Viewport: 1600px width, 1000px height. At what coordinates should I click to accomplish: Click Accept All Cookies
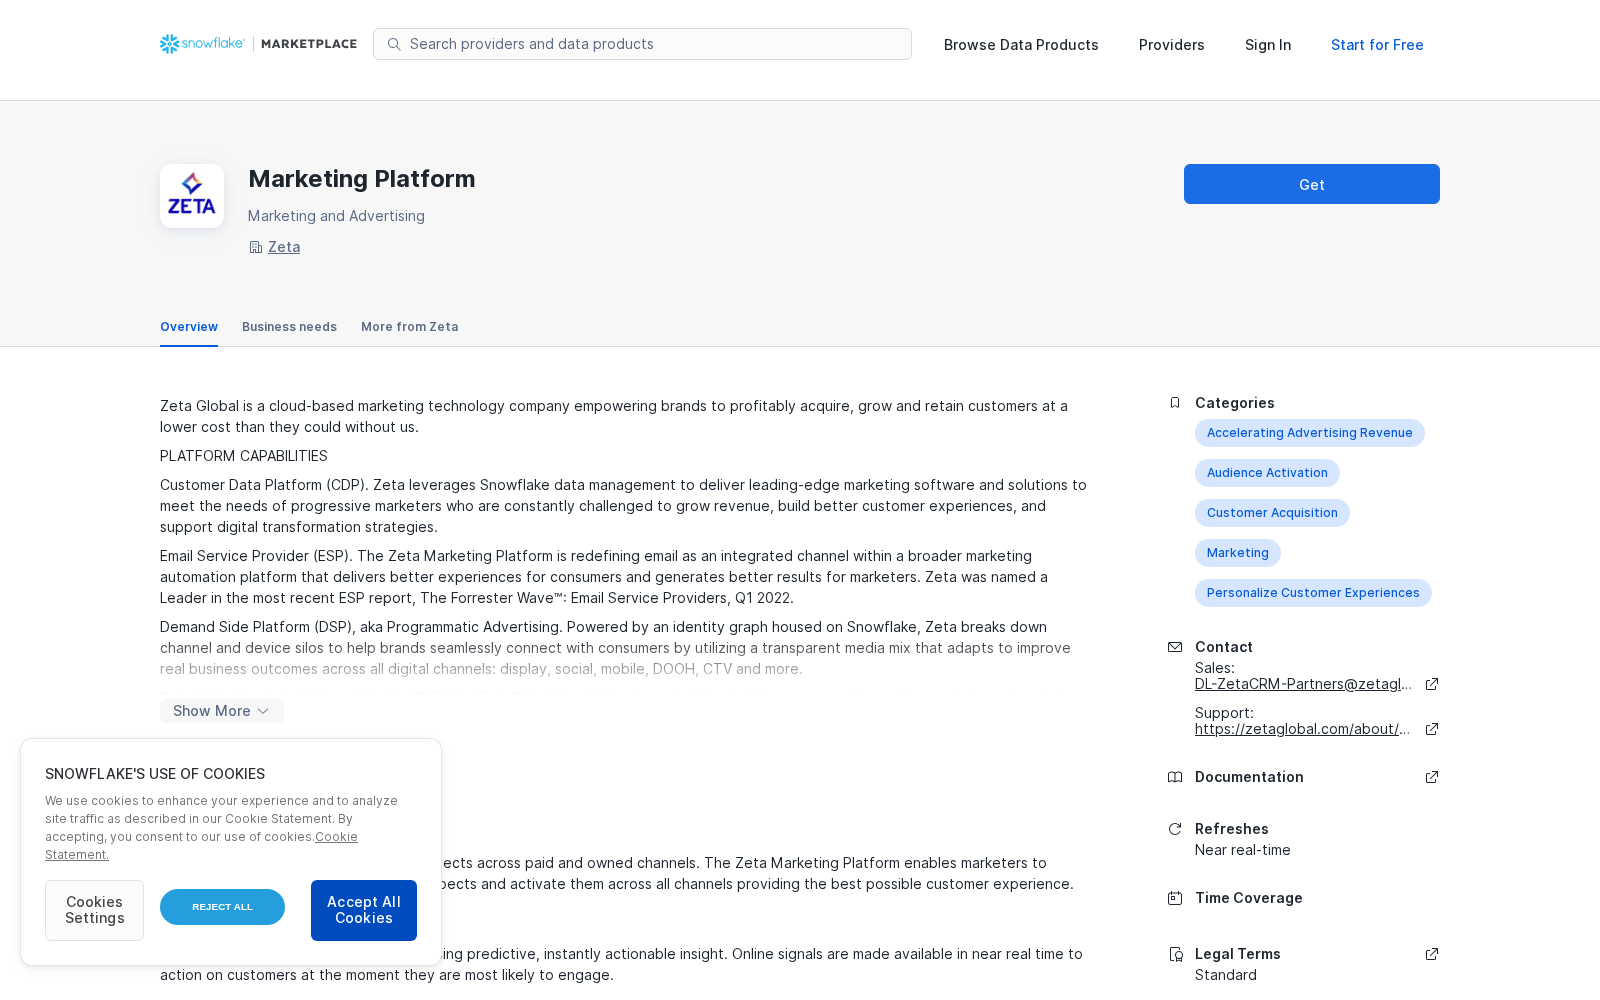(364, 910)
